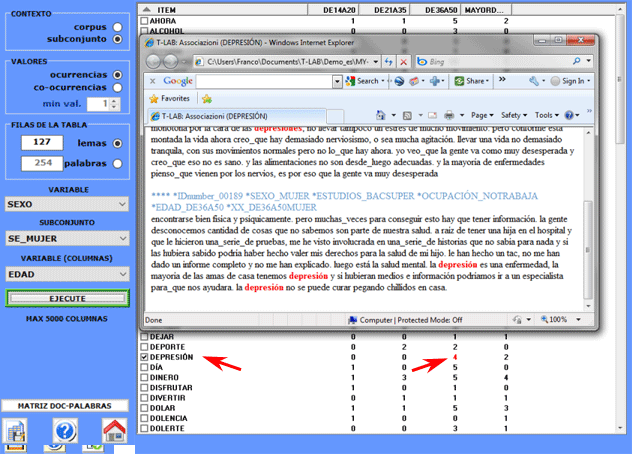Click the IE back navigation button

point(154,62)
